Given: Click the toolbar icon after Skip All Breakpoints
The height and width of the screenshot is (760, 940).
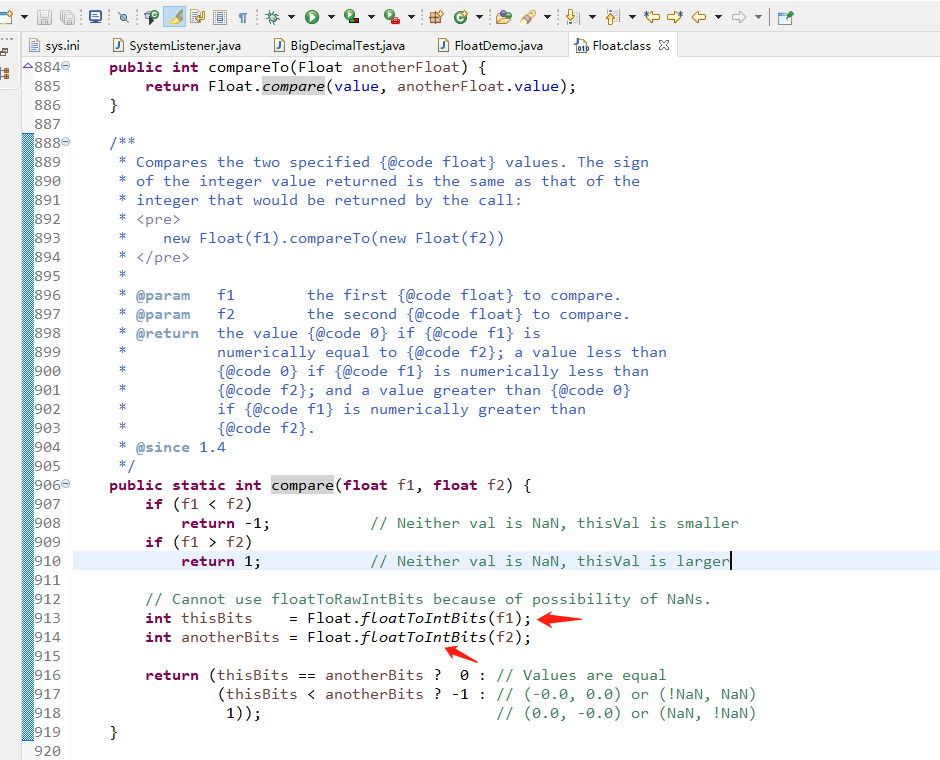Looking at the screenshot, I should point(151,17).
